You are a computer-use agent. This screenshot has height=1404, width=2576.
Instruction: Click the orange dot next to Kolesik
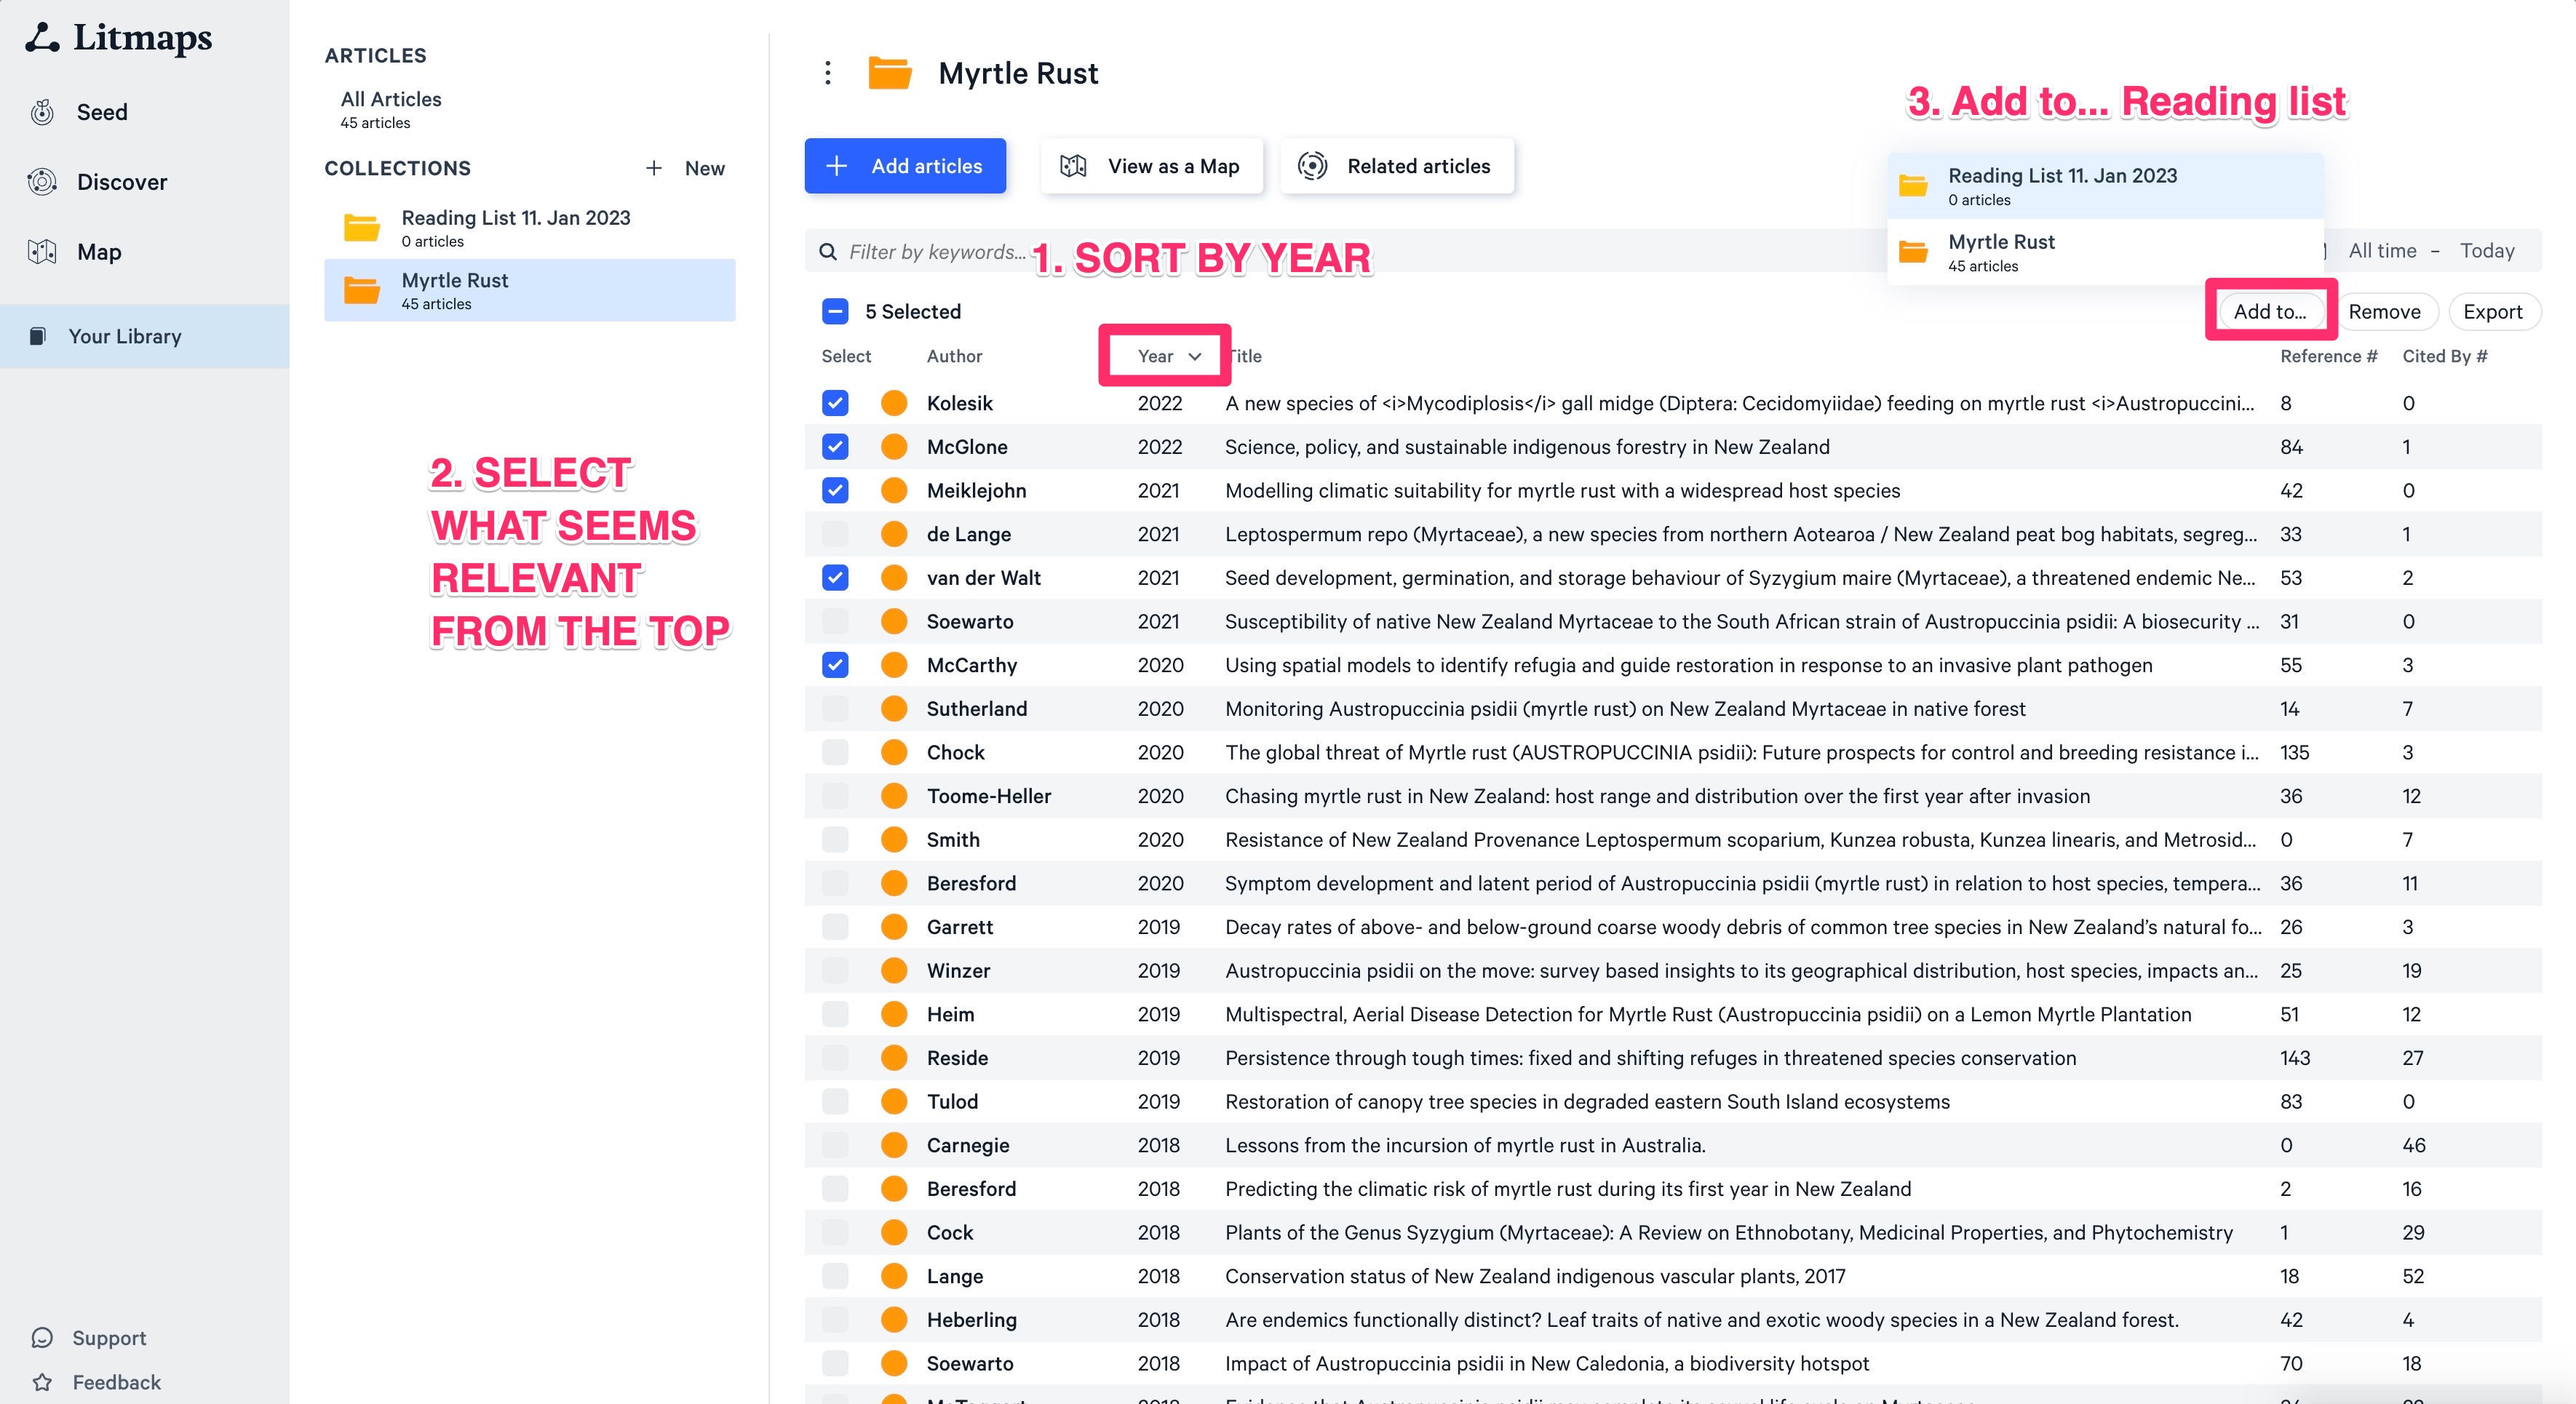[894, 403]
